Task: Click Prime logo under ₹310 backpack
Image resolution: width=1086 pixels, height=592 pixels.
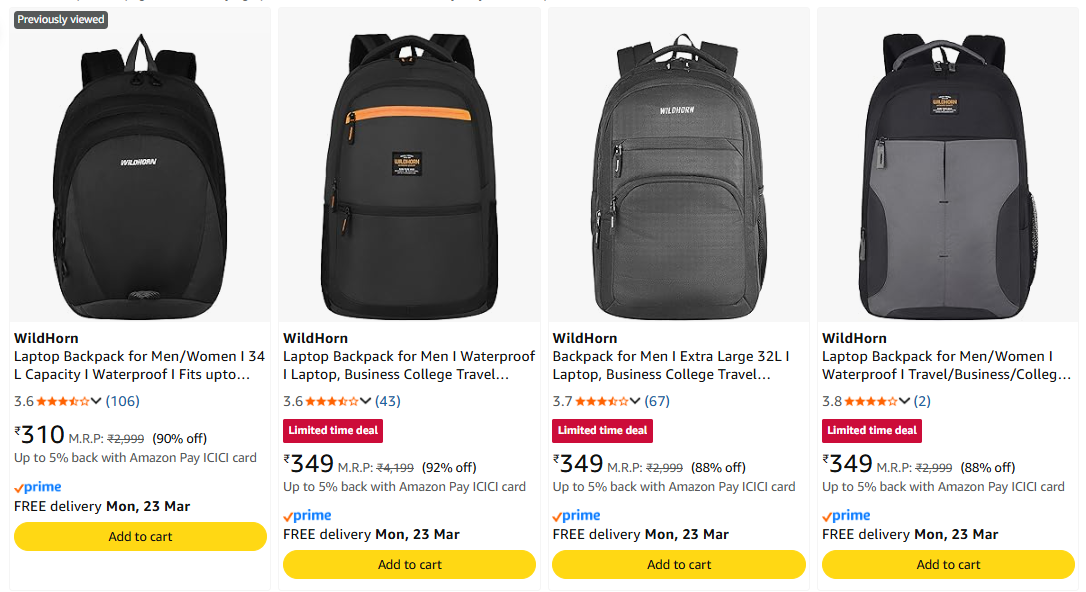Action: 38,487
